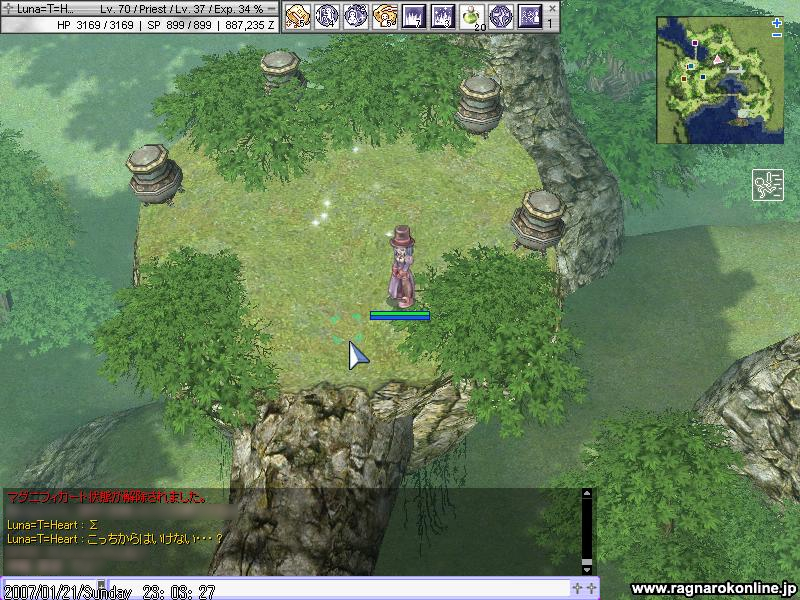Click the HP 3169 / 3169 readout
This screenshot has height=600, width=800.
95,24
